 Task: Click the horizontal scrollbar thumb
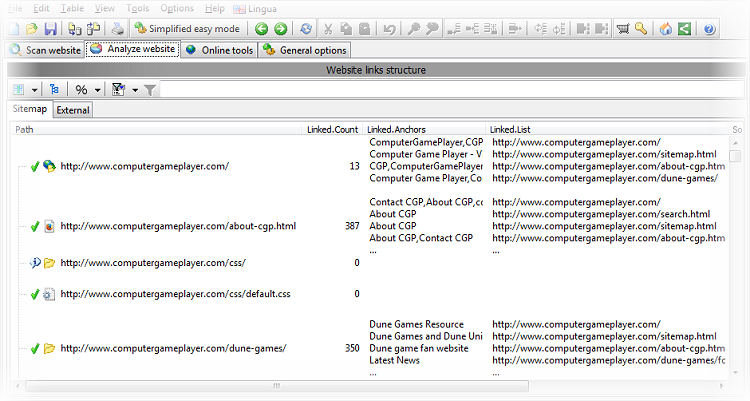point(277,386)
